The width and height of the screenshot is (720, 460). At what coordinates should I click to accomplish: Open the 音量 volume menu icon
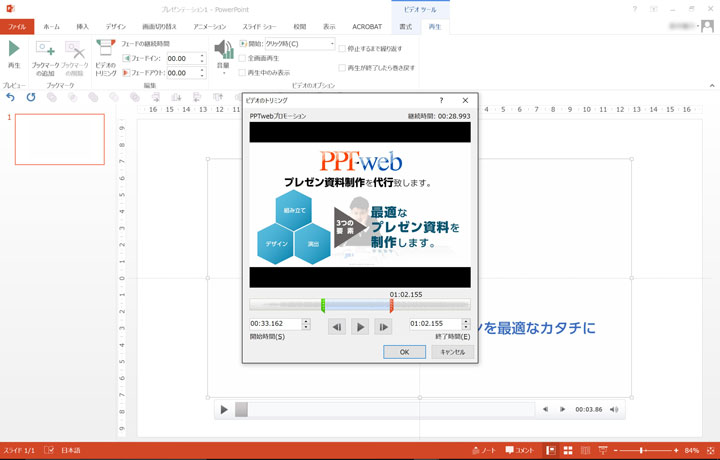click(223, 54)
